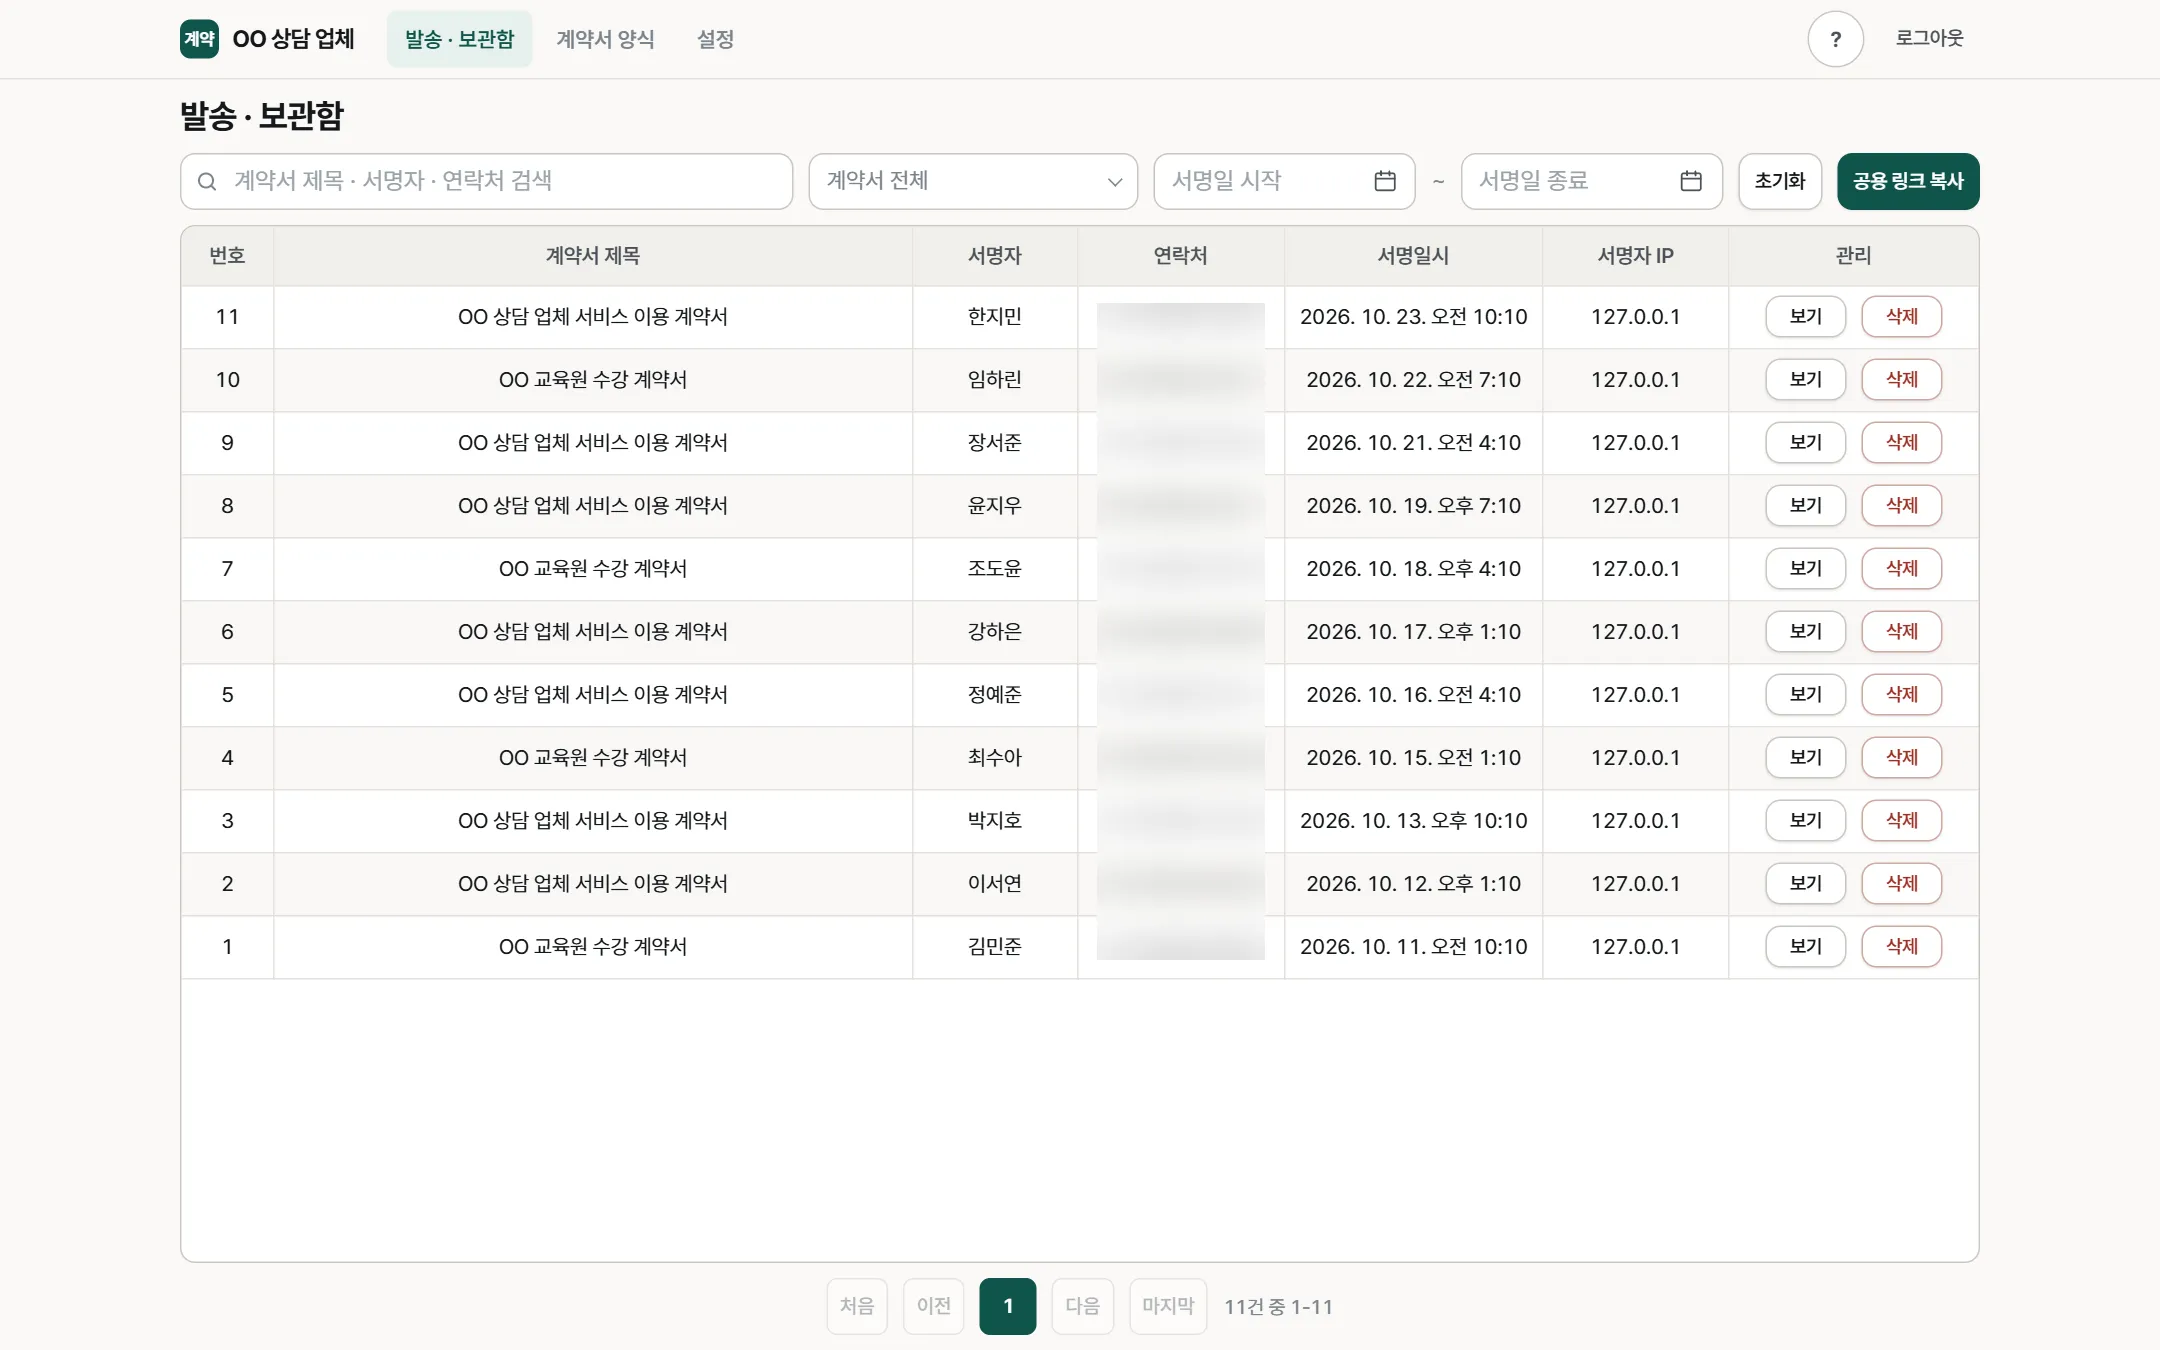Focus the contract search input field

coord(487,181)
